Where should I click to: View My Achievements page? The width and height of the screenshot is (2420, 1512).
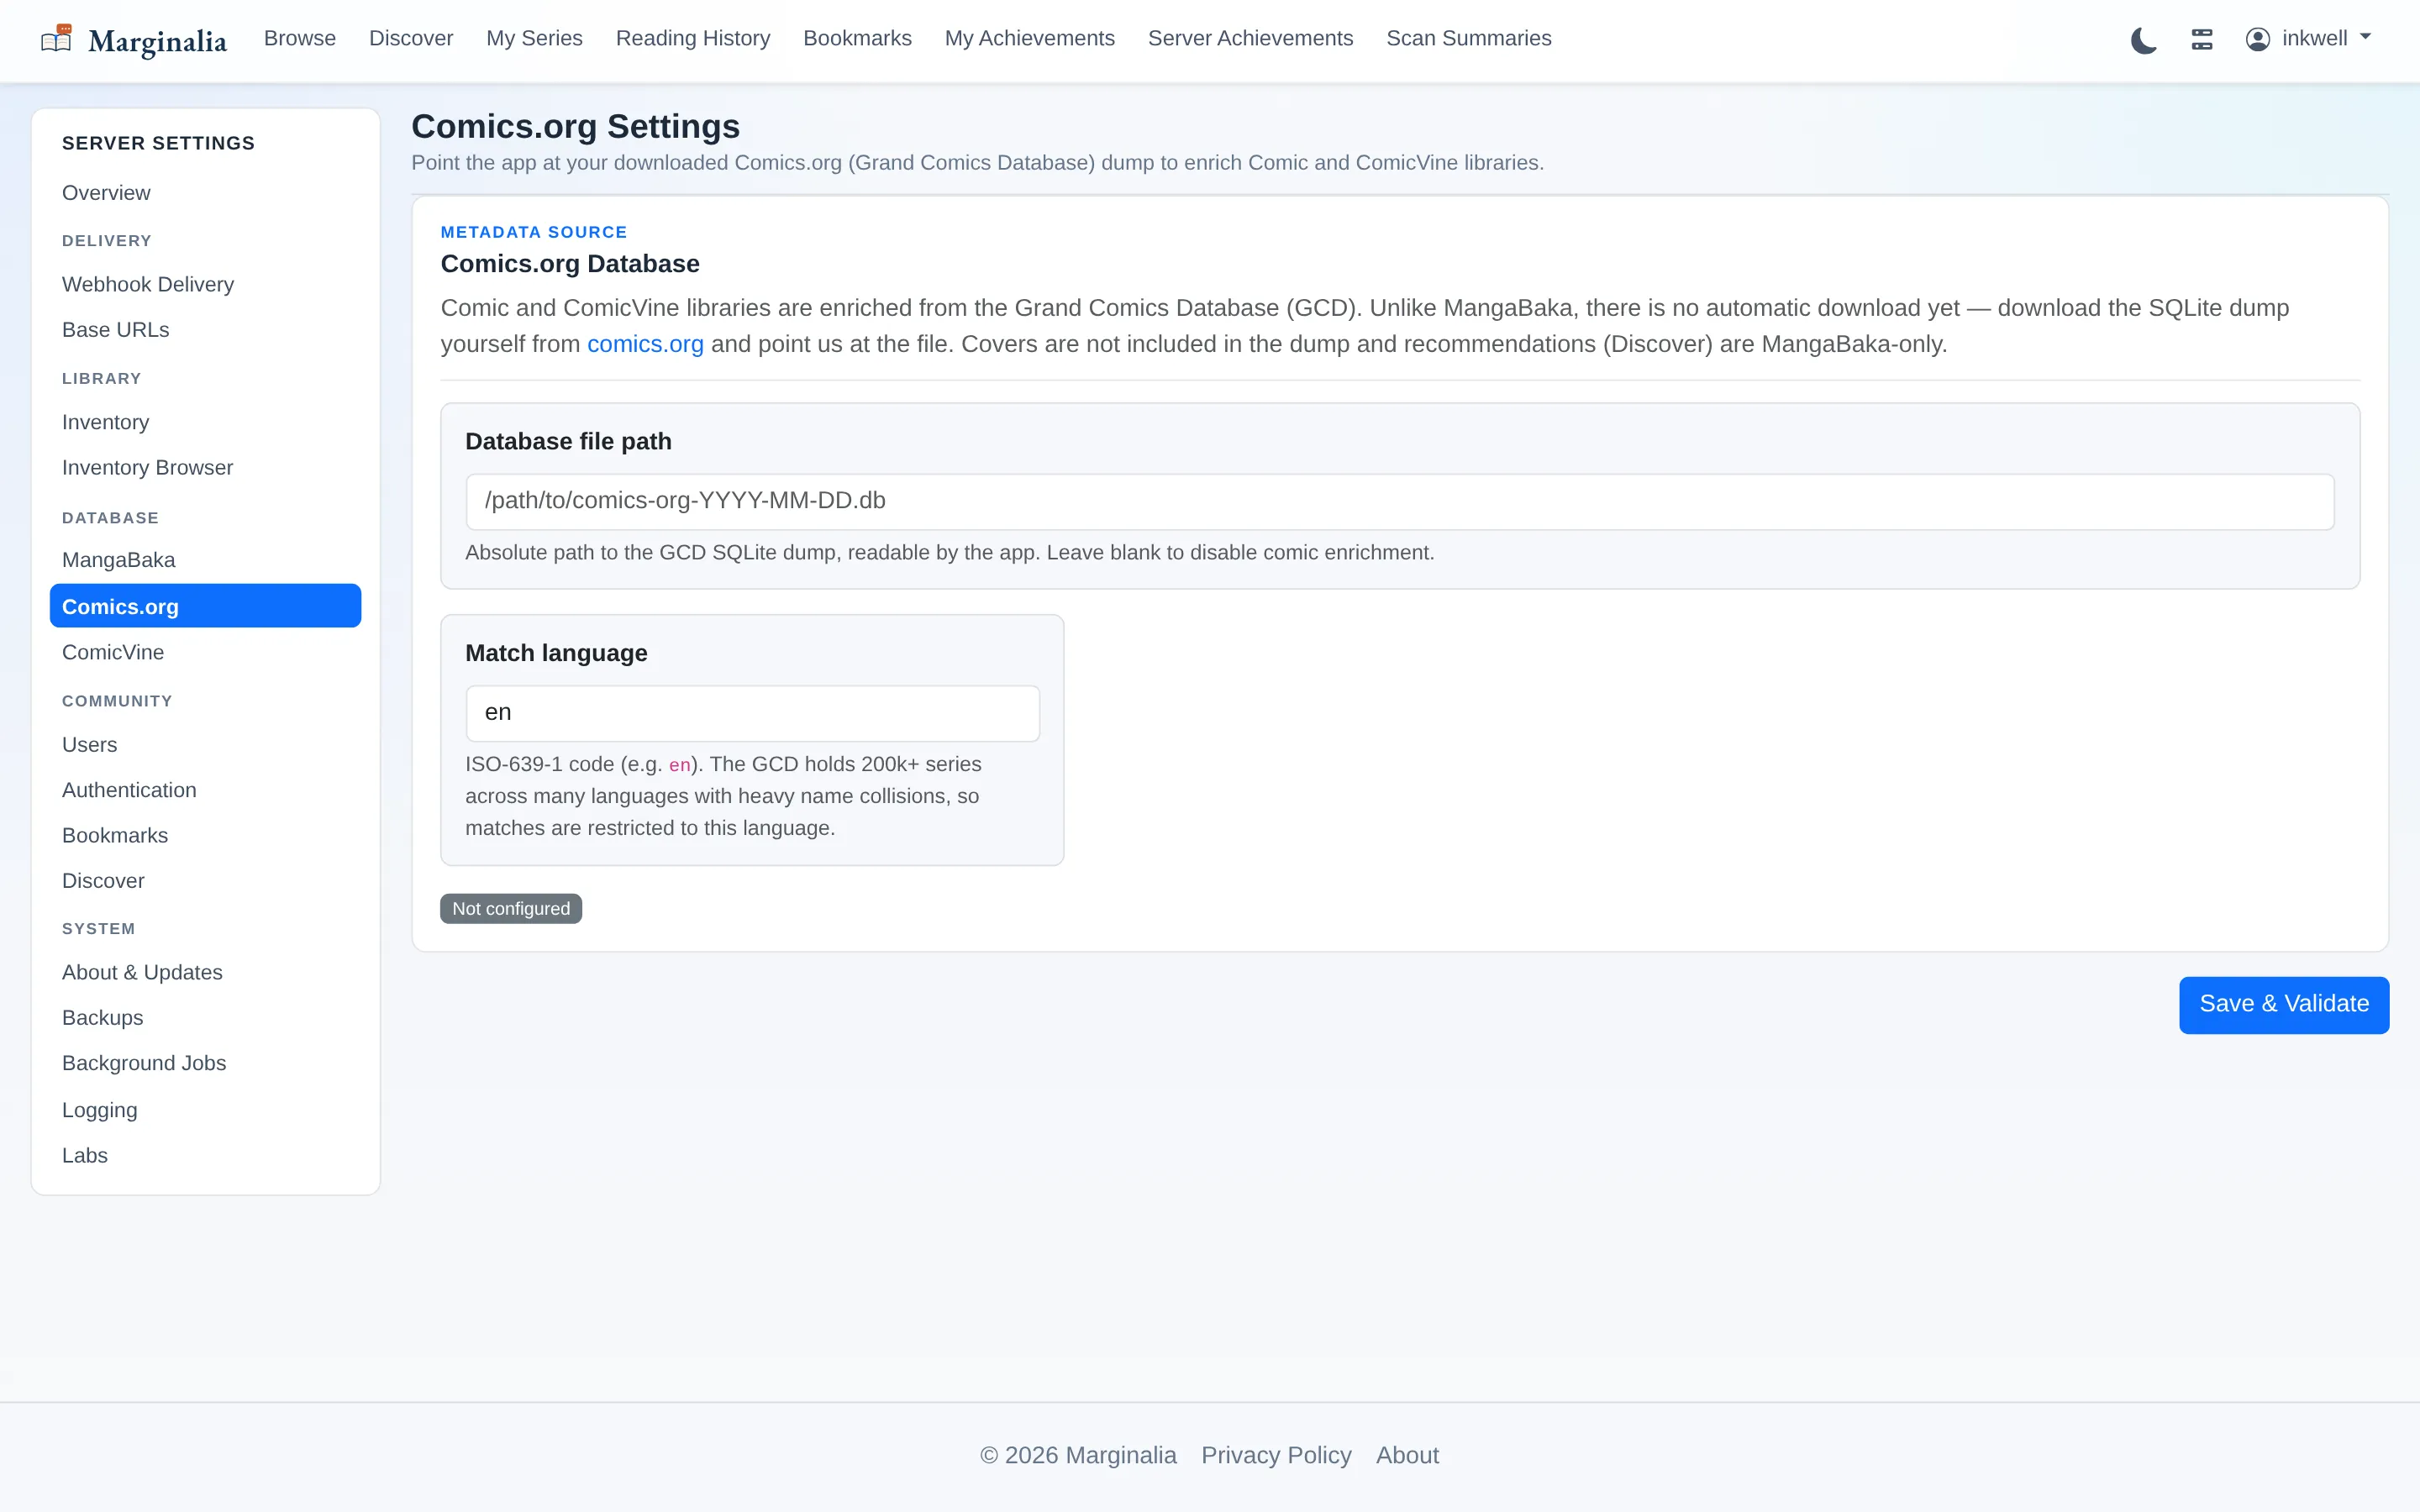(1029, 39)
